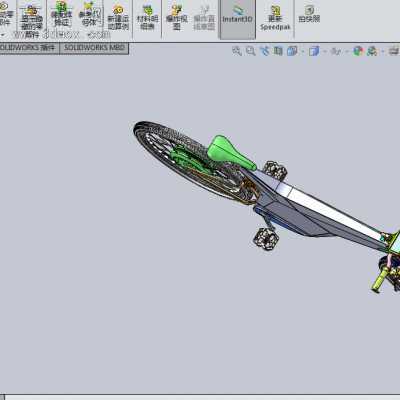This screenshot has height=400, width=400.
Task: Create an Exploded View
Action: click(177, 18)
